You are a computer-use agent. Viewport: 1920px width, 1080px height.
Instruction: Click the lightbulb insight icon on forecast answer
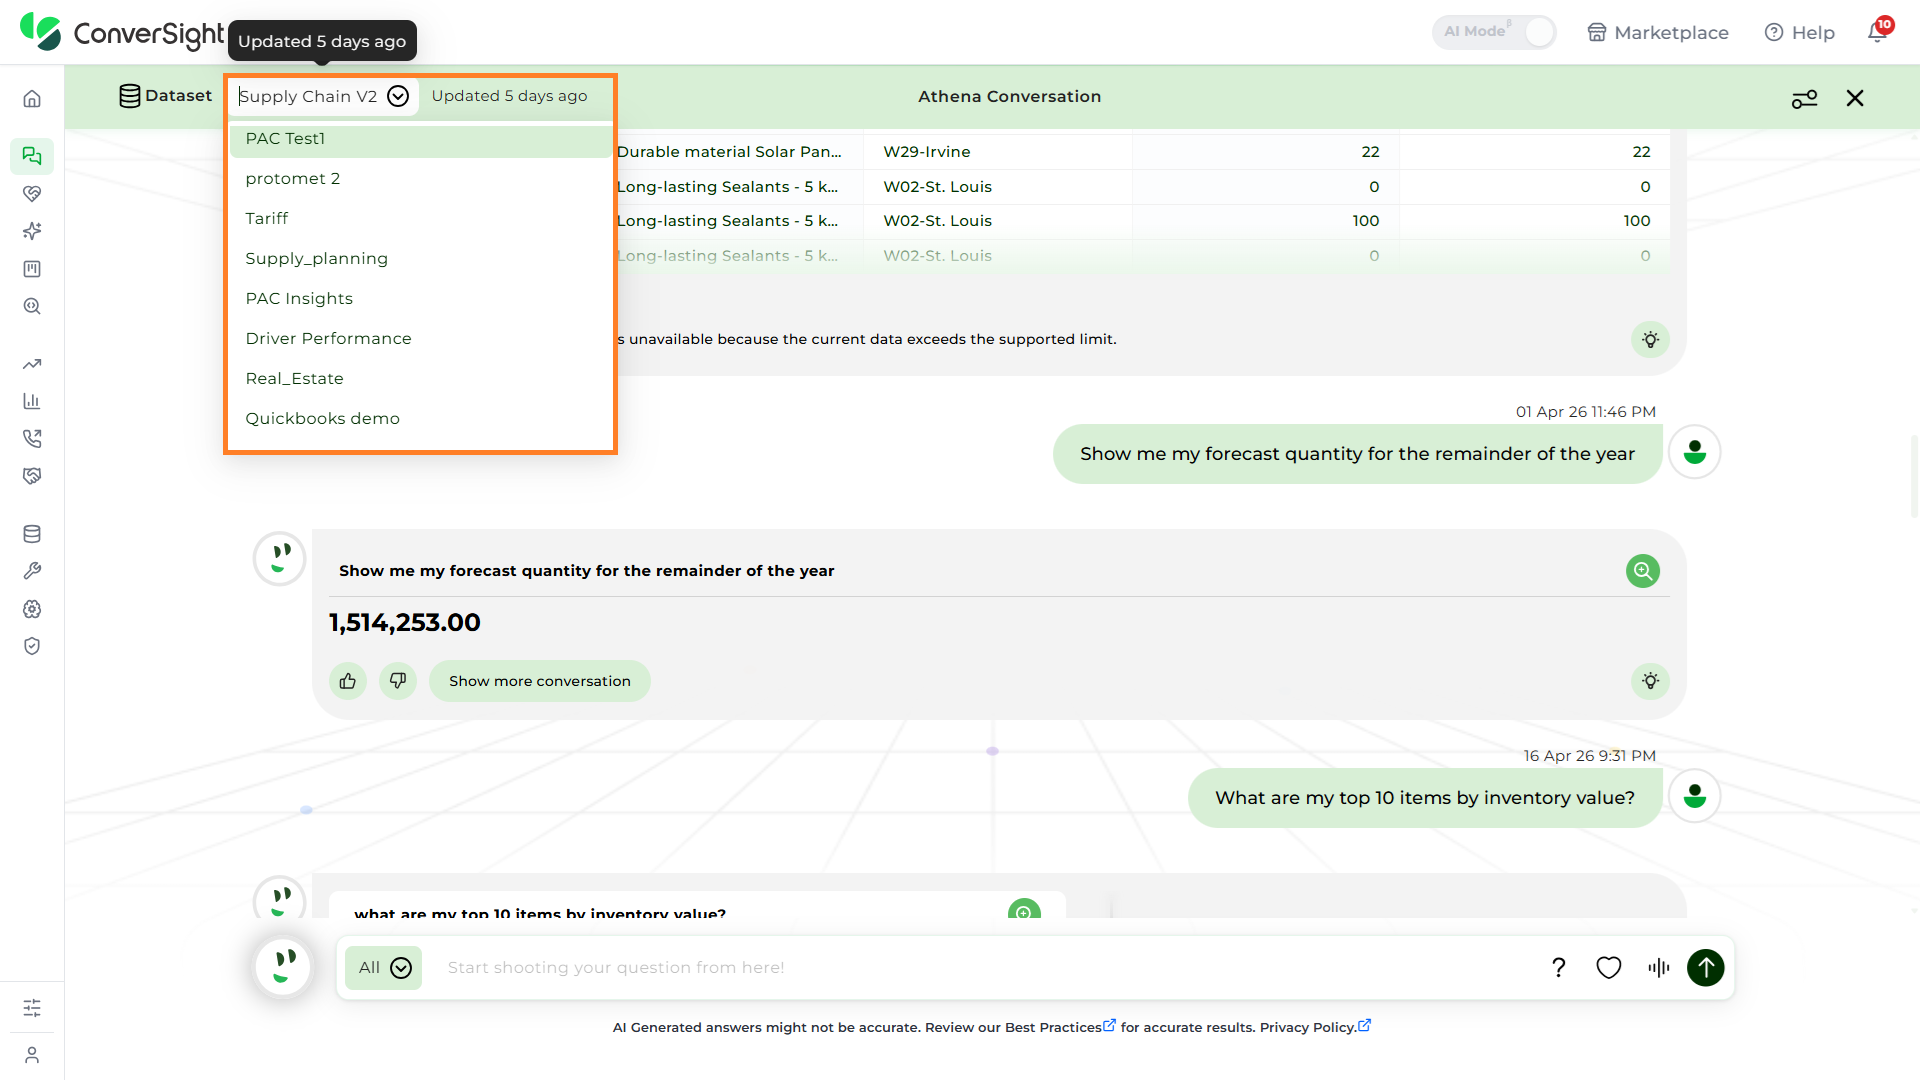click(1650, 681)
